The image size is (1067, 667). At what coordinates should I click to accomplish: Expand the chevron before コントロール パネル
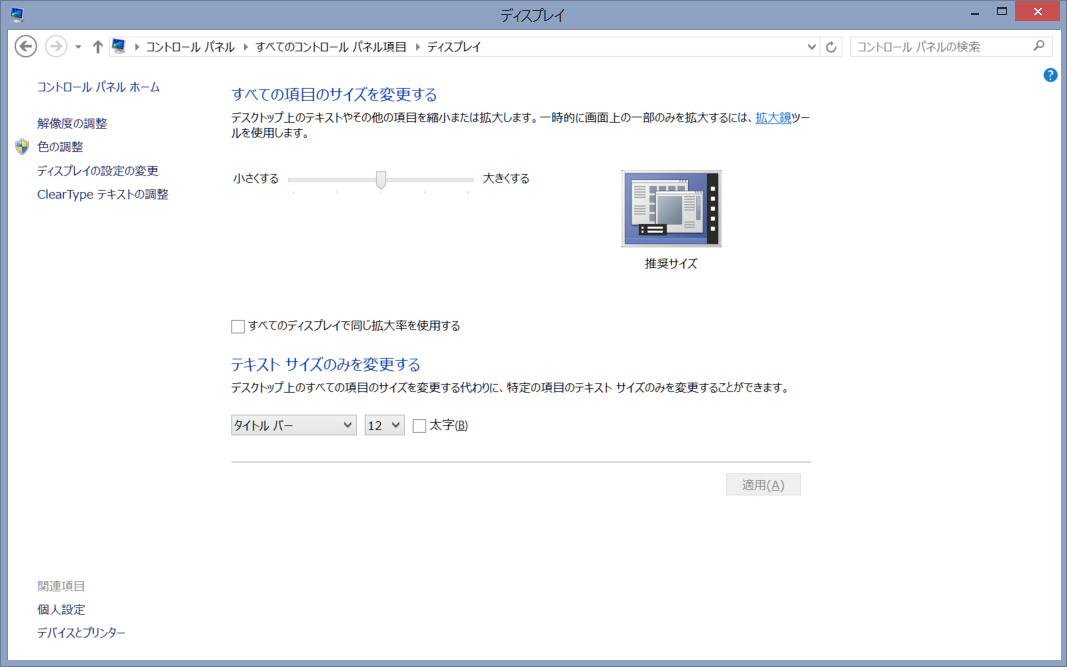(x=137, y=47)
